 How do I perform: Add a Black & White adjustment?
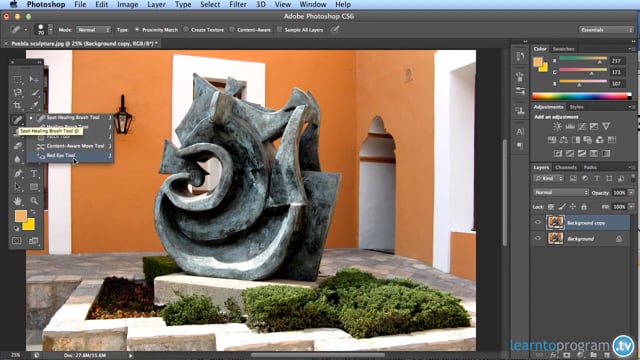(x=576, y=140)
